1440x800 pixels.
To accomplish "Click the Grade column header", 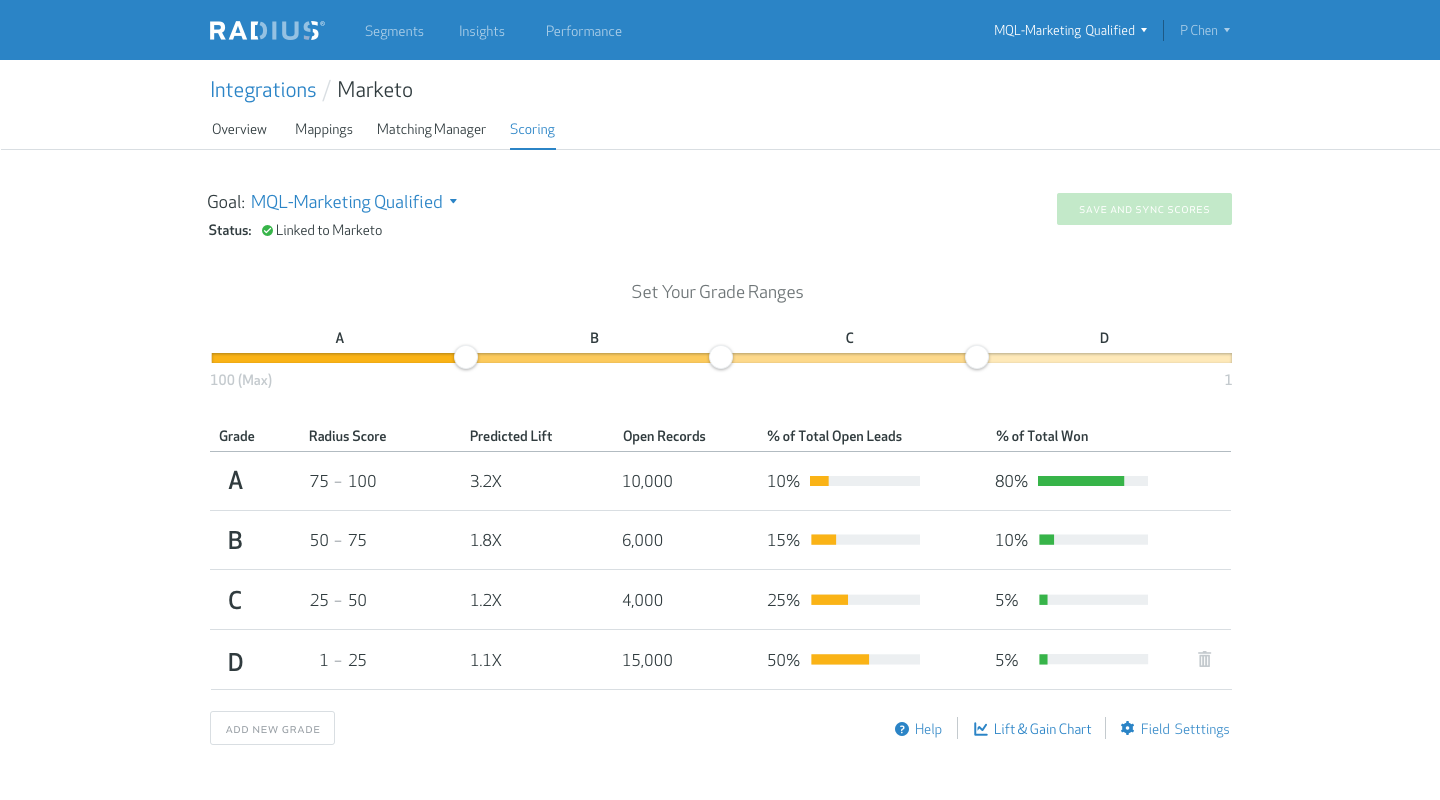I will click(x=237, y=436).
